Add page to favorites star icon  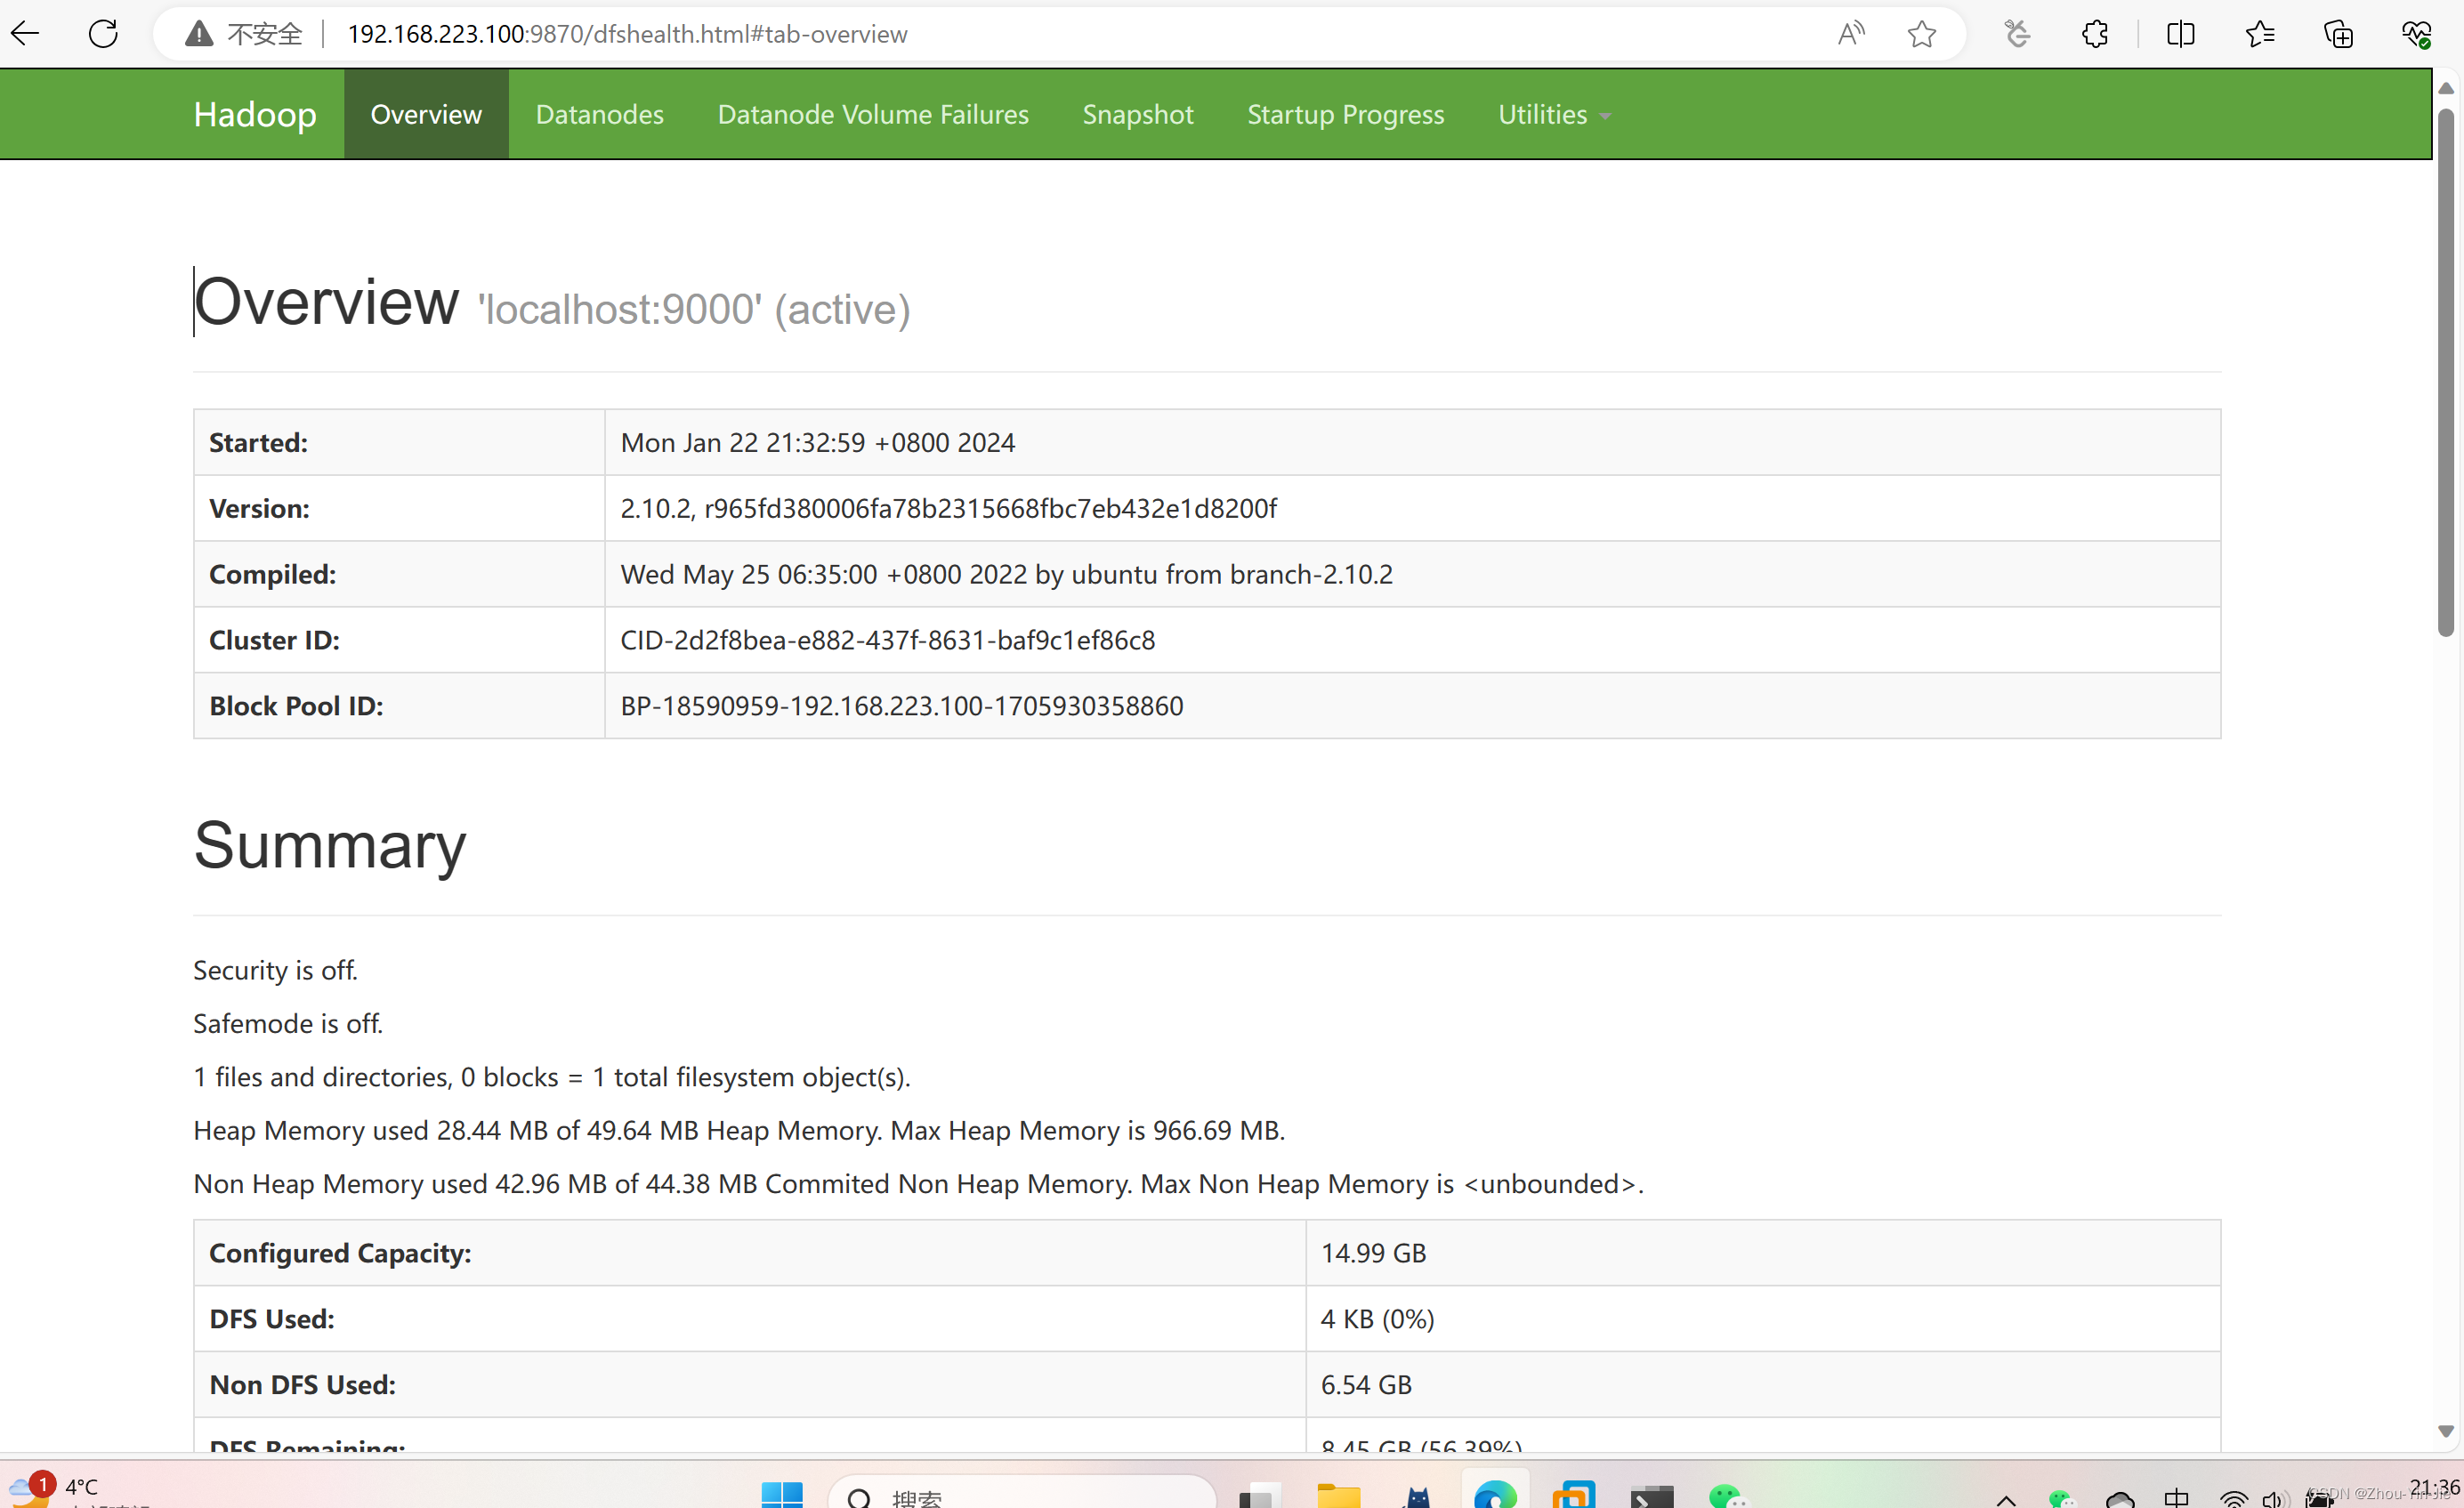pos(1921,34)
